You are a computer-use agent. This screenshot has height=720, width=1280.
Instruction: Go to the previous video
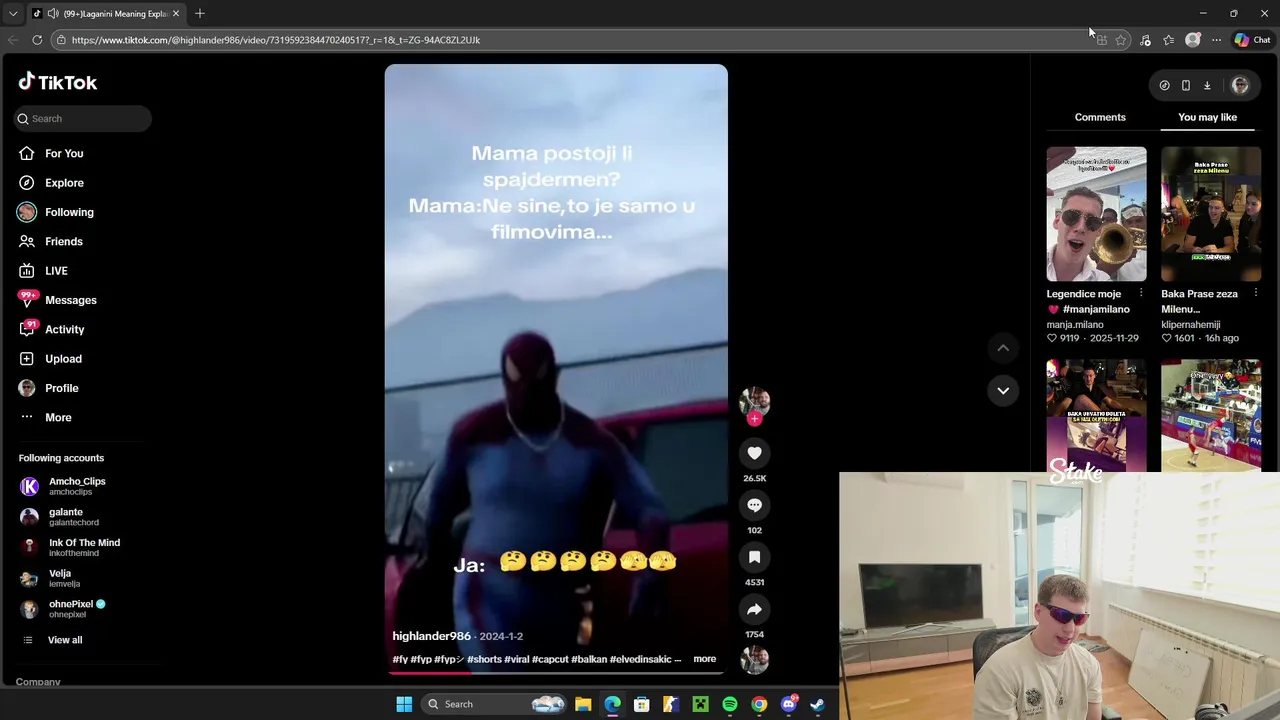tap(1003, 348)
